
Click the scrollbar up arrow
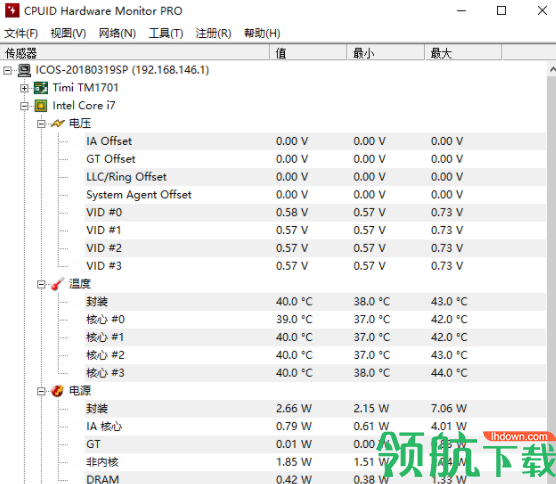pos(552,69)
